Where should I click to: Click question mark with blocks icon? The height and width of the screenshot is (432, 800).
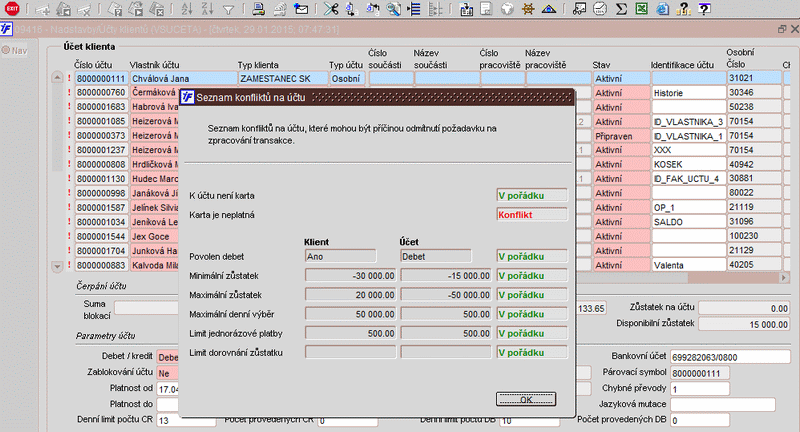(x=683, y=9)
